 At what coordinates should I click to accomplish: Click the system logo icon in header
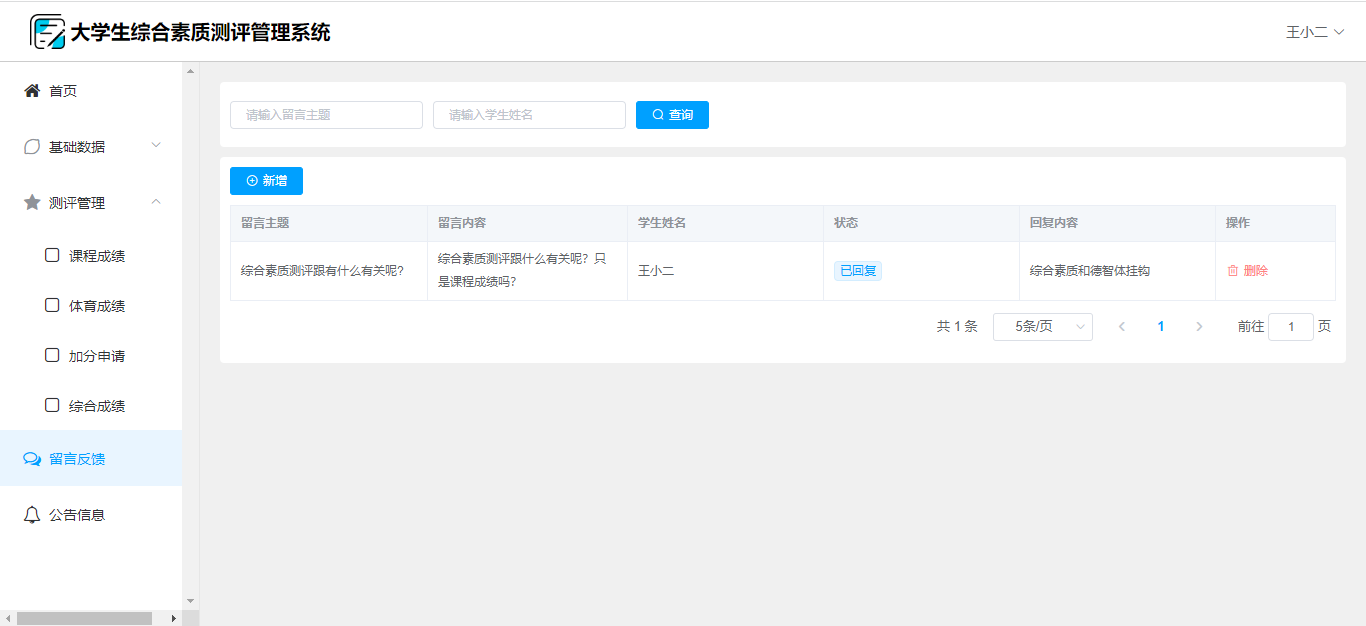point(47,32)
